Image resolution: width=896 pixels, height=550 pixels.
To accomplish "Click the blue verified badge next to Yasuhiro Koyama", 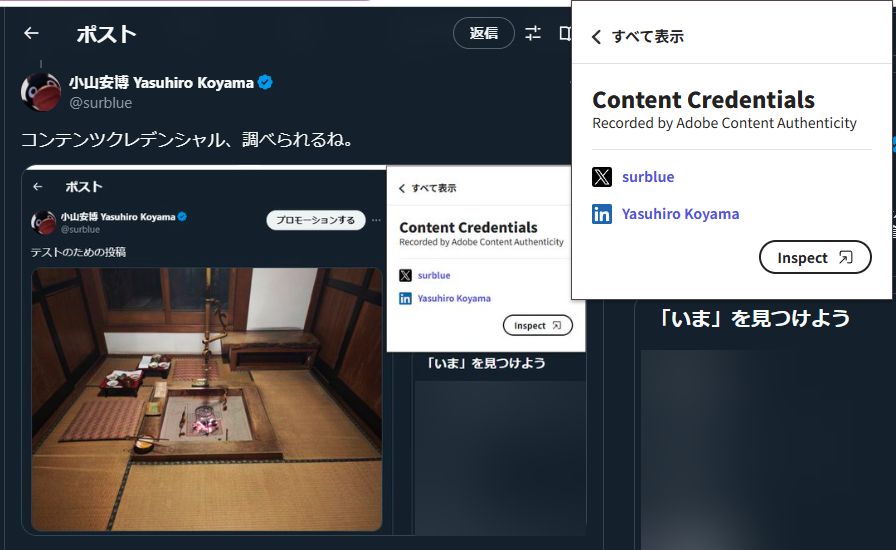I will [265, 83].
